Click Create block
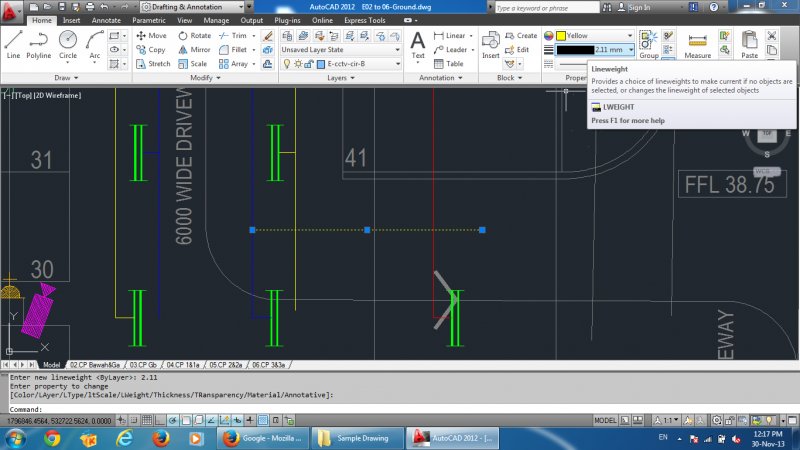Image resolution: width=800 pixels, height=450 pixels. click(x=521, y=35)
